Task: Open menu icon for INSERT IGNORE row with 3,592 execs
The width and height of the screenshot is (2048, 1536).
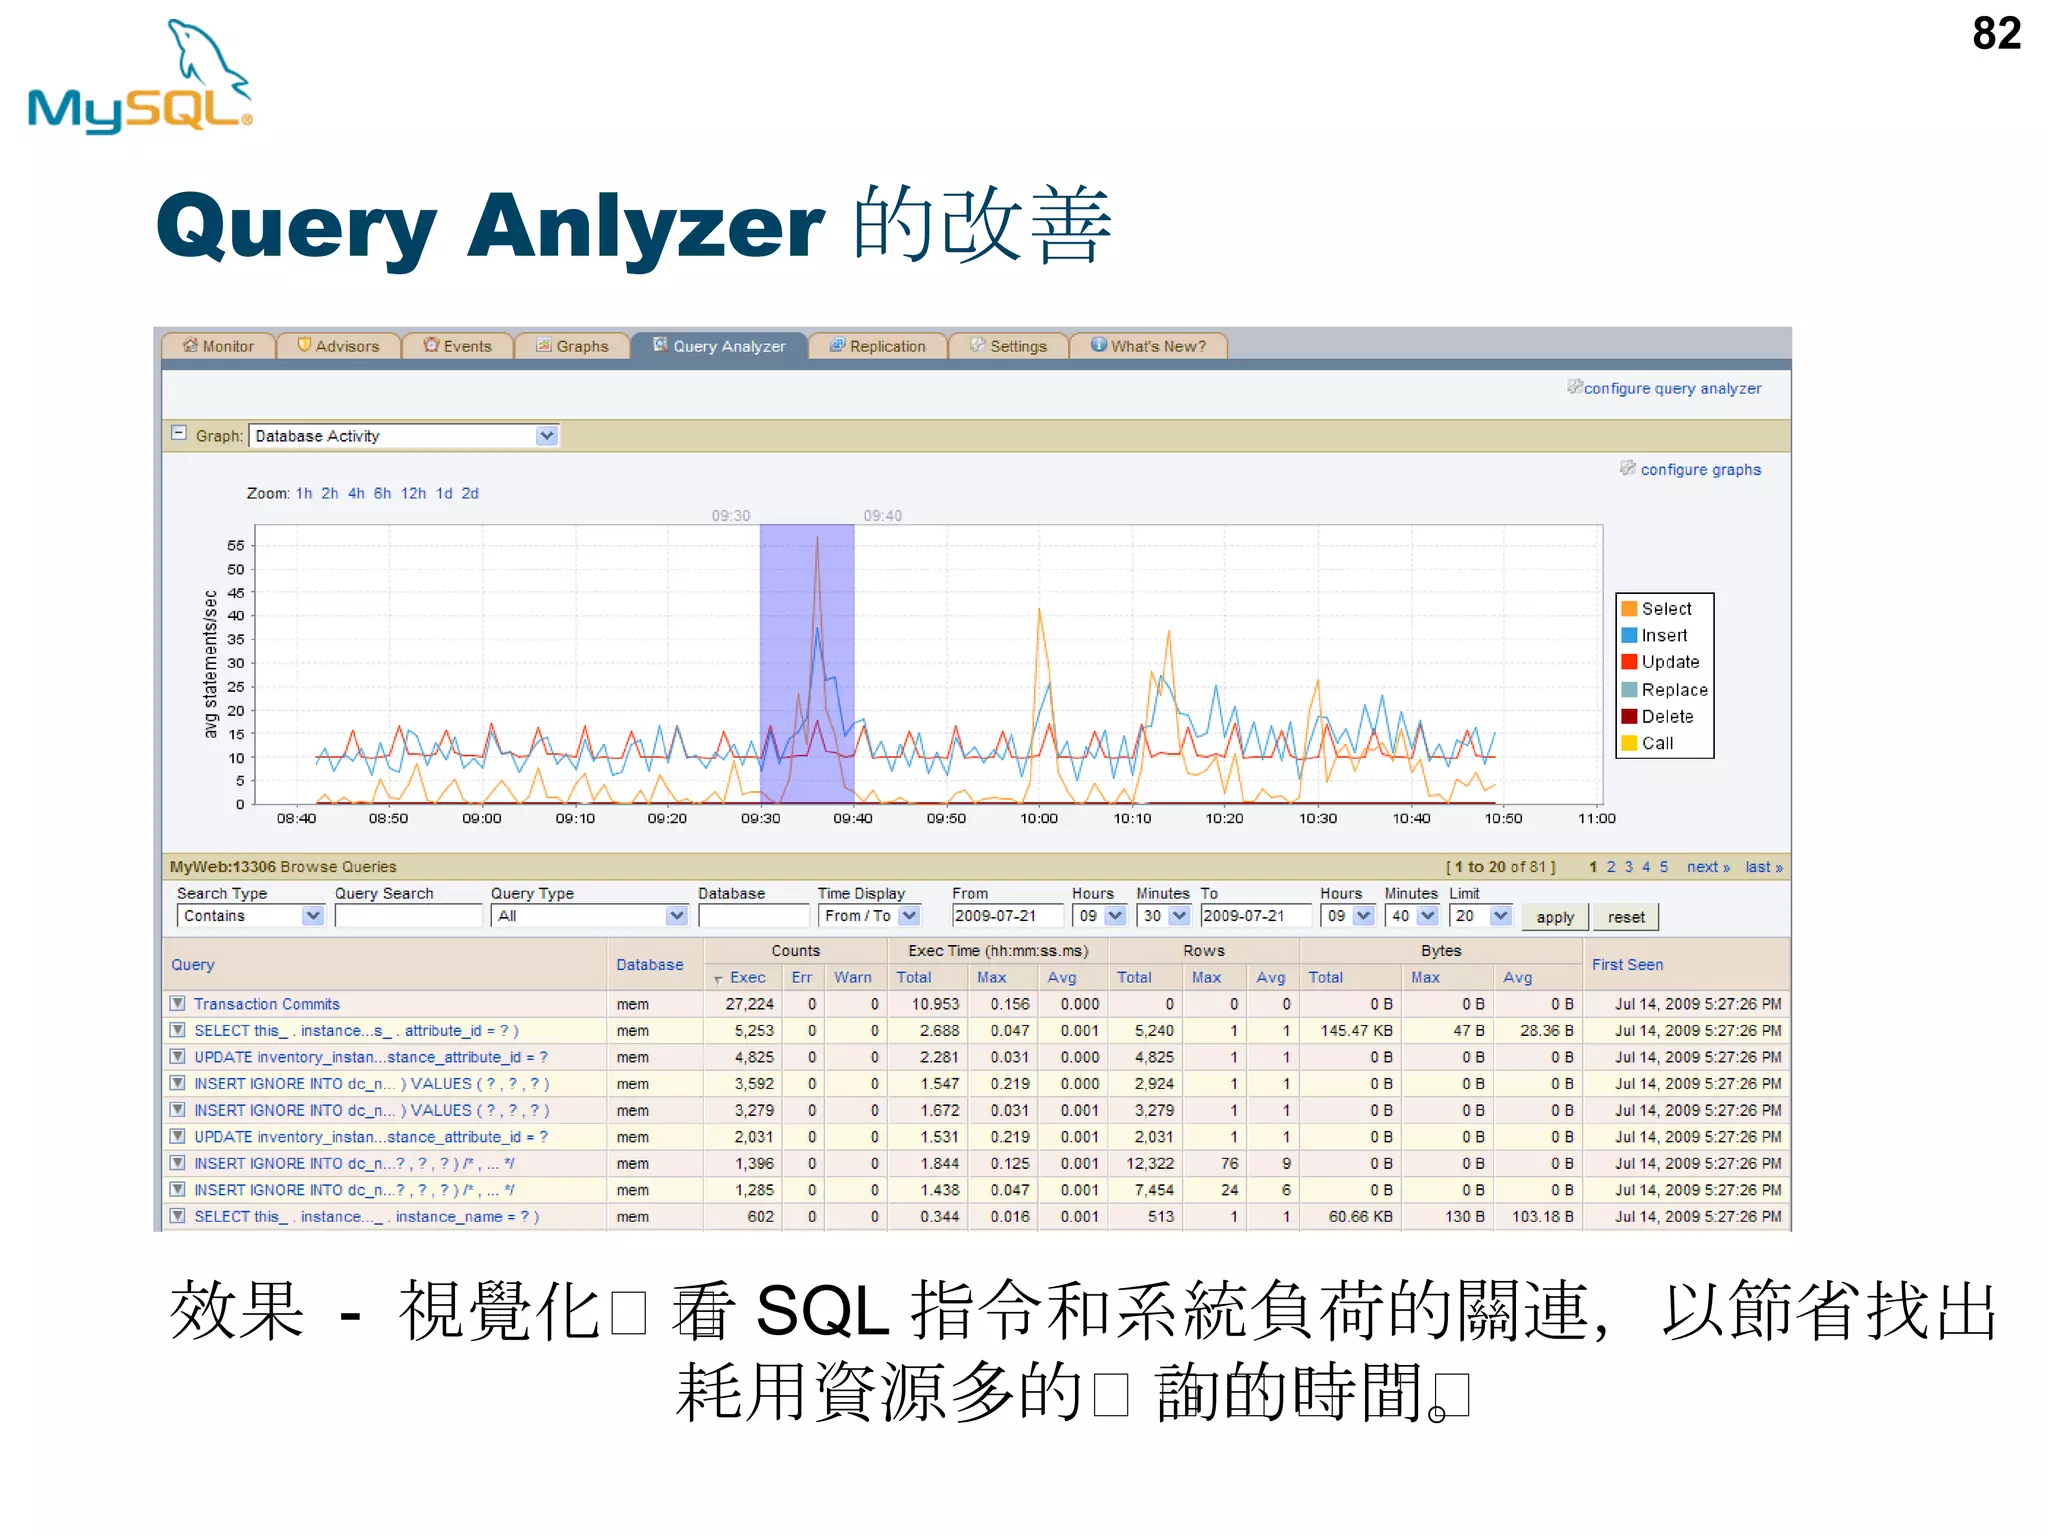Action: [178, 1083]
